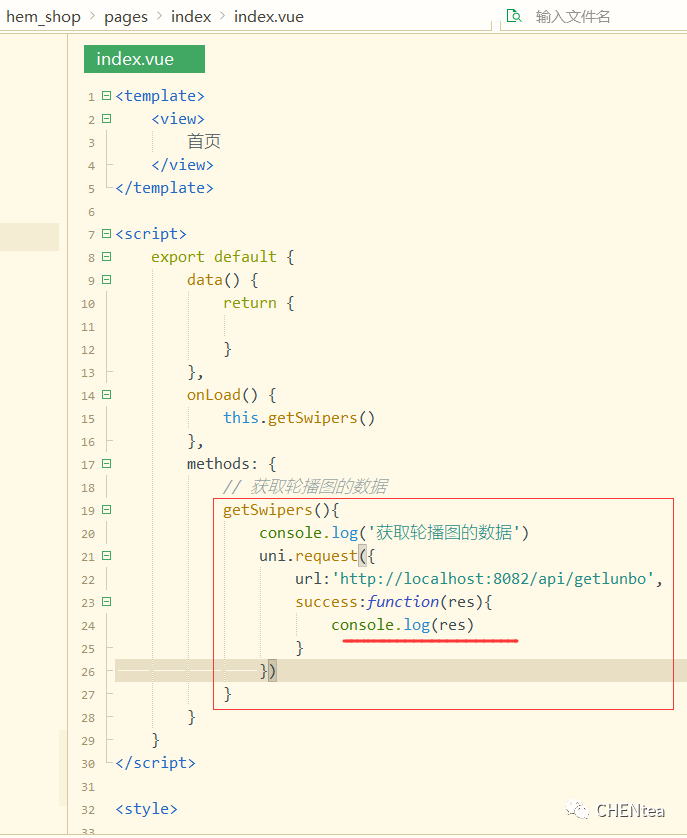Collapse the template block on line 1
The width and height of the screenshot is (687, 838).
106,96
